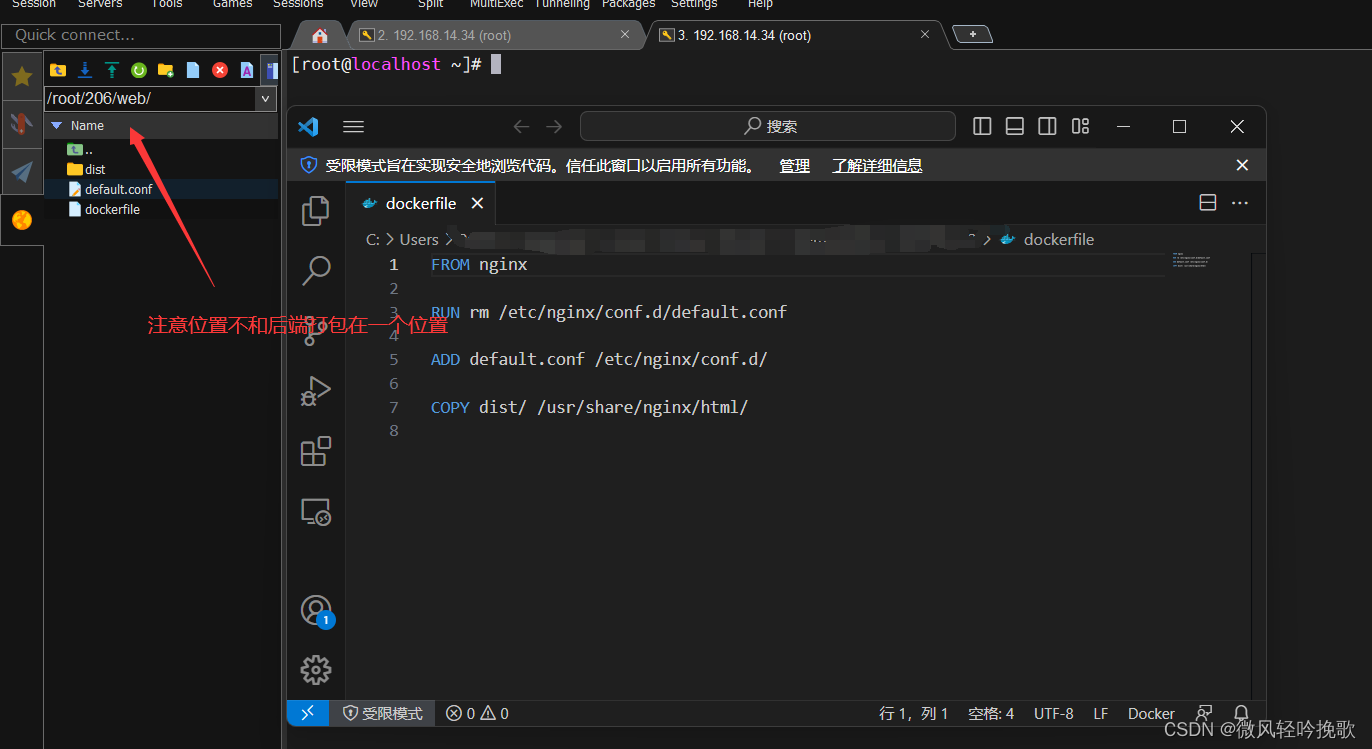Go to the MobaXterm home tab

320,35
